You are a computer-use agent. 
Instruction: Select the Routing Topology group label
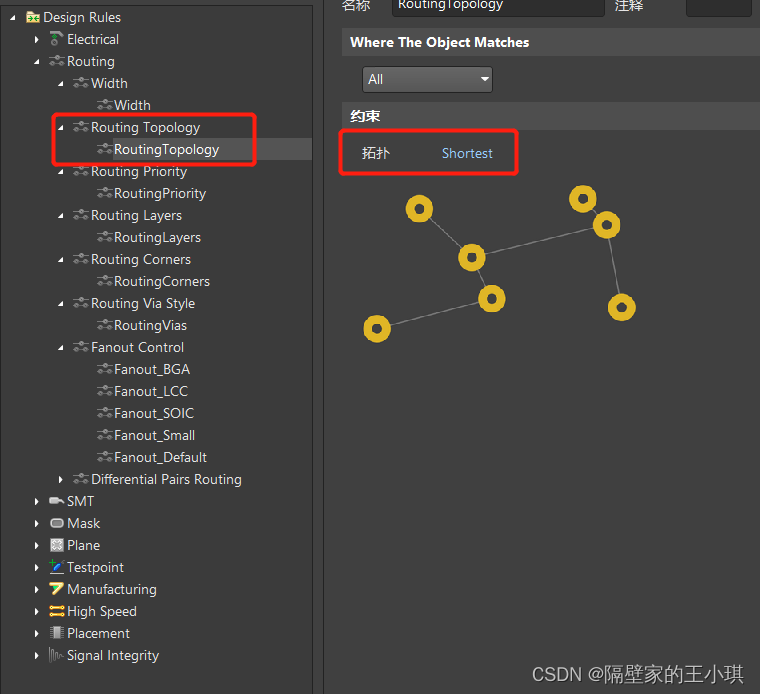pos(145,128)
